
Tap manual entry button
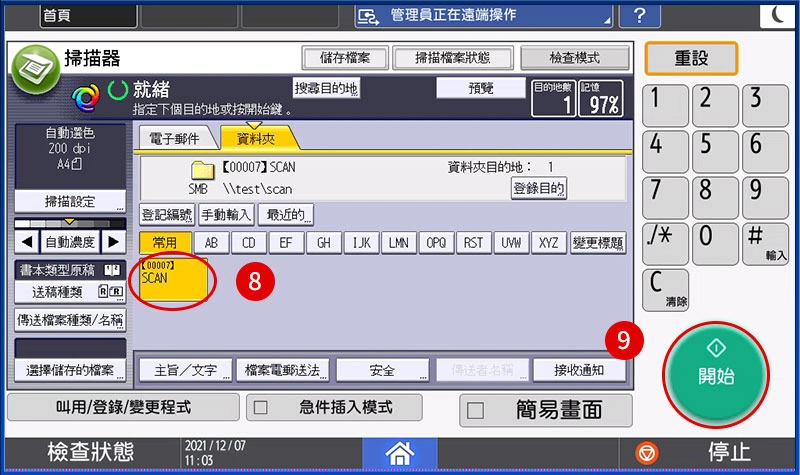click(x=226, y=215)
